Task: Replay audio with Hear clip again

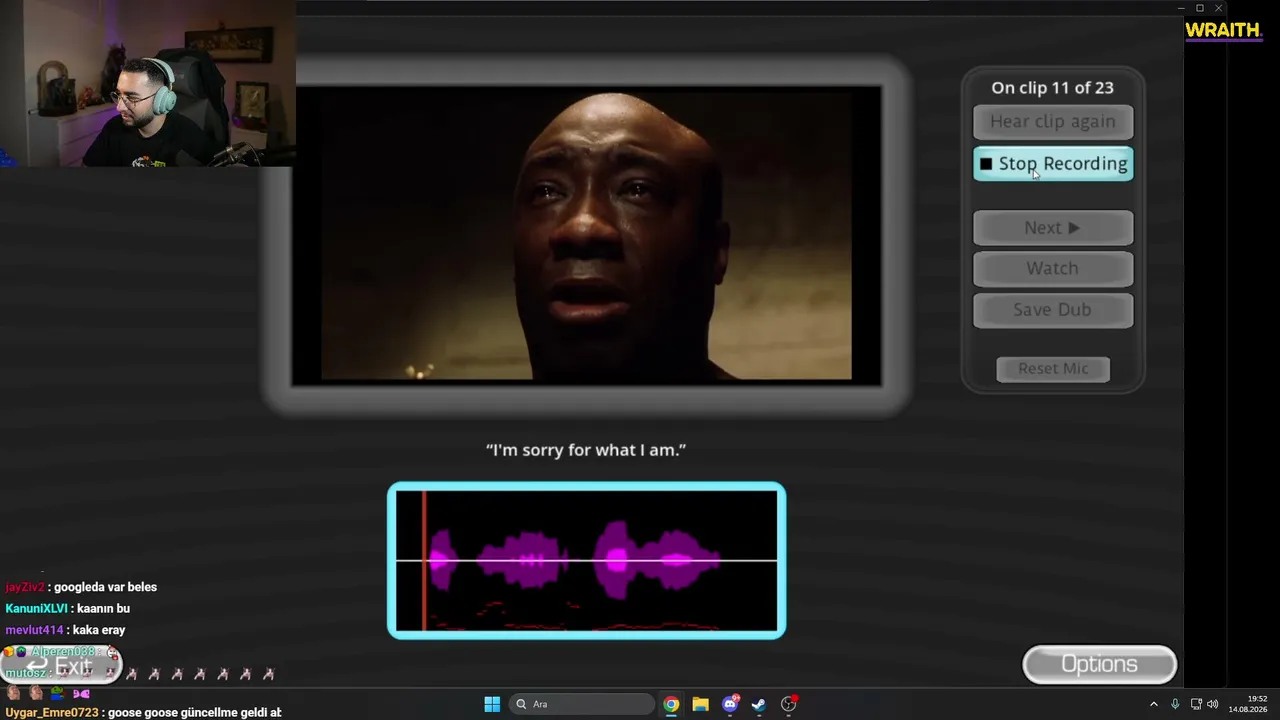Action: tap(1053, 122)
